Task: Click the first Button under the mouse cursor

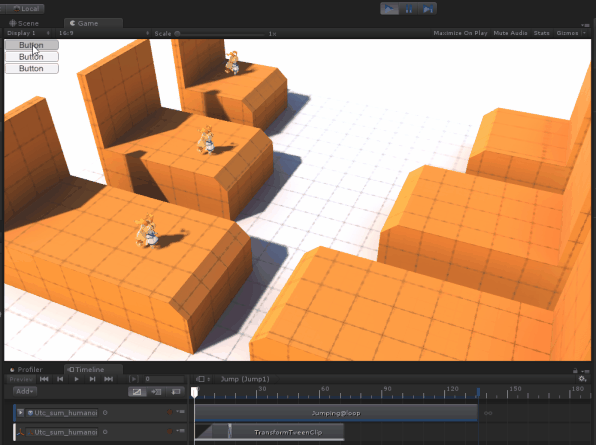Action: pyautogui.click(x=32, y=45)
